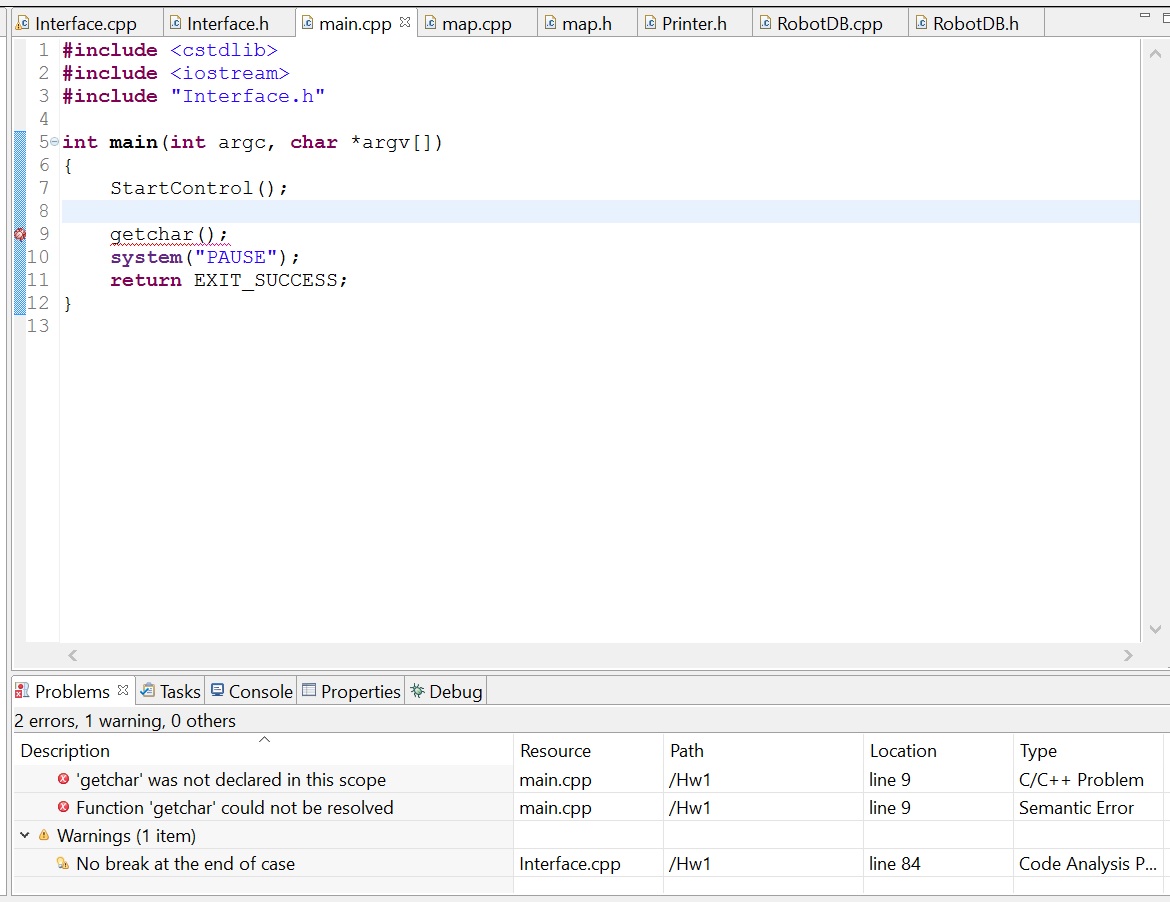Image resolution: width=1170 pixels, height=902 pixels.
Task: Sort problems by Description column header
Action: pos(65,751)
